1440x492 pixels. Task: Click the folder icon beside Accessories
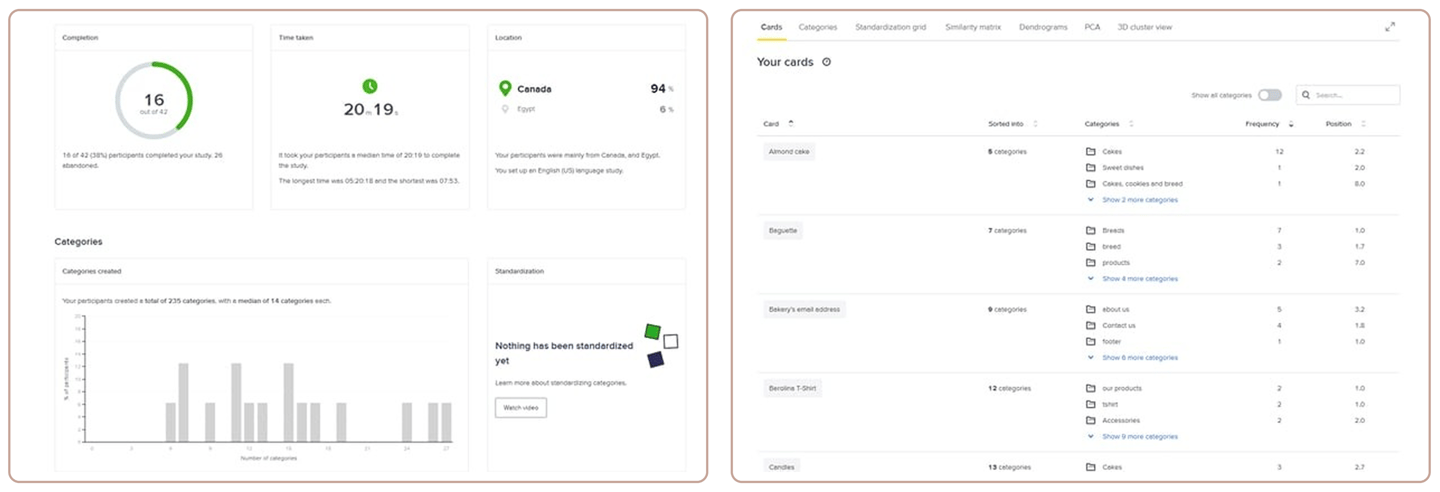[1091, 421]
